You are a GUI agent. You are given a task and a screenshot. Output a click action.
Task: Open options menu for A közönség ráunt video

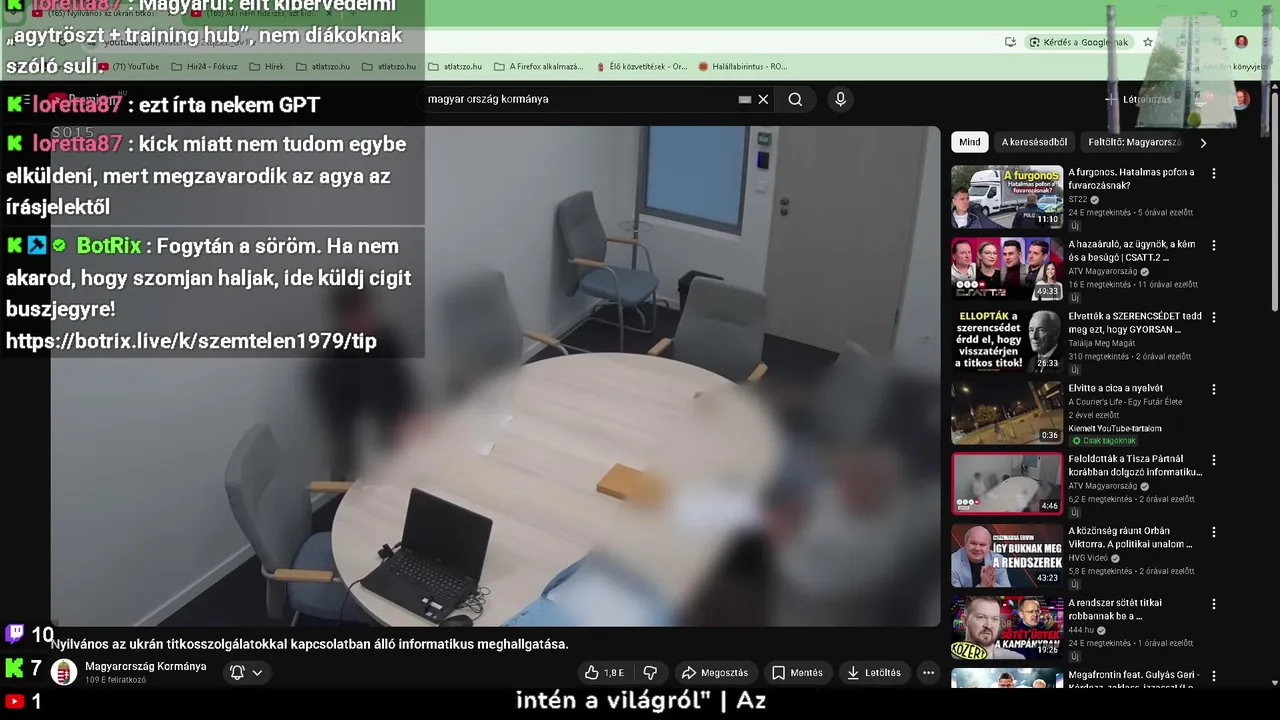1214,532
